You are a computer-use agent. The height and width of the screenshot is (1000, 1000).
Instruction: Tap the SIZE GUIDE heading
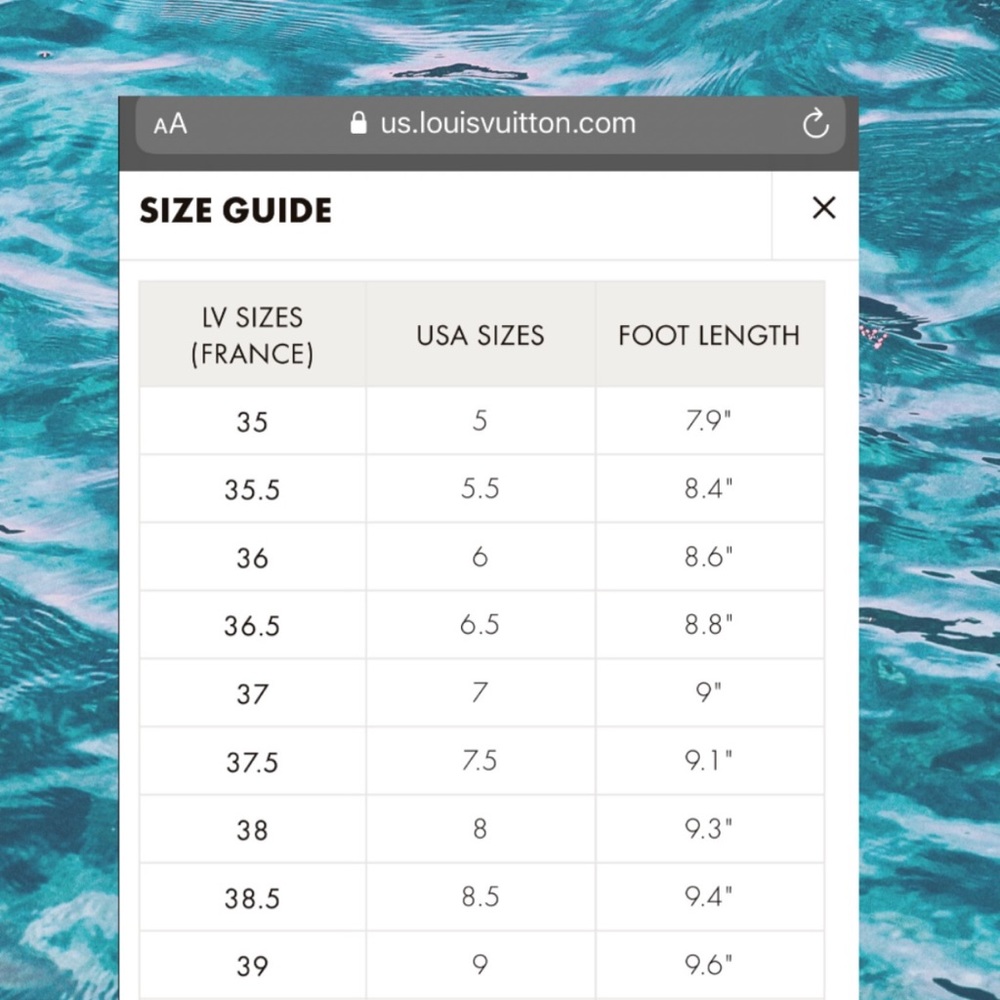[x=236, y=210]
